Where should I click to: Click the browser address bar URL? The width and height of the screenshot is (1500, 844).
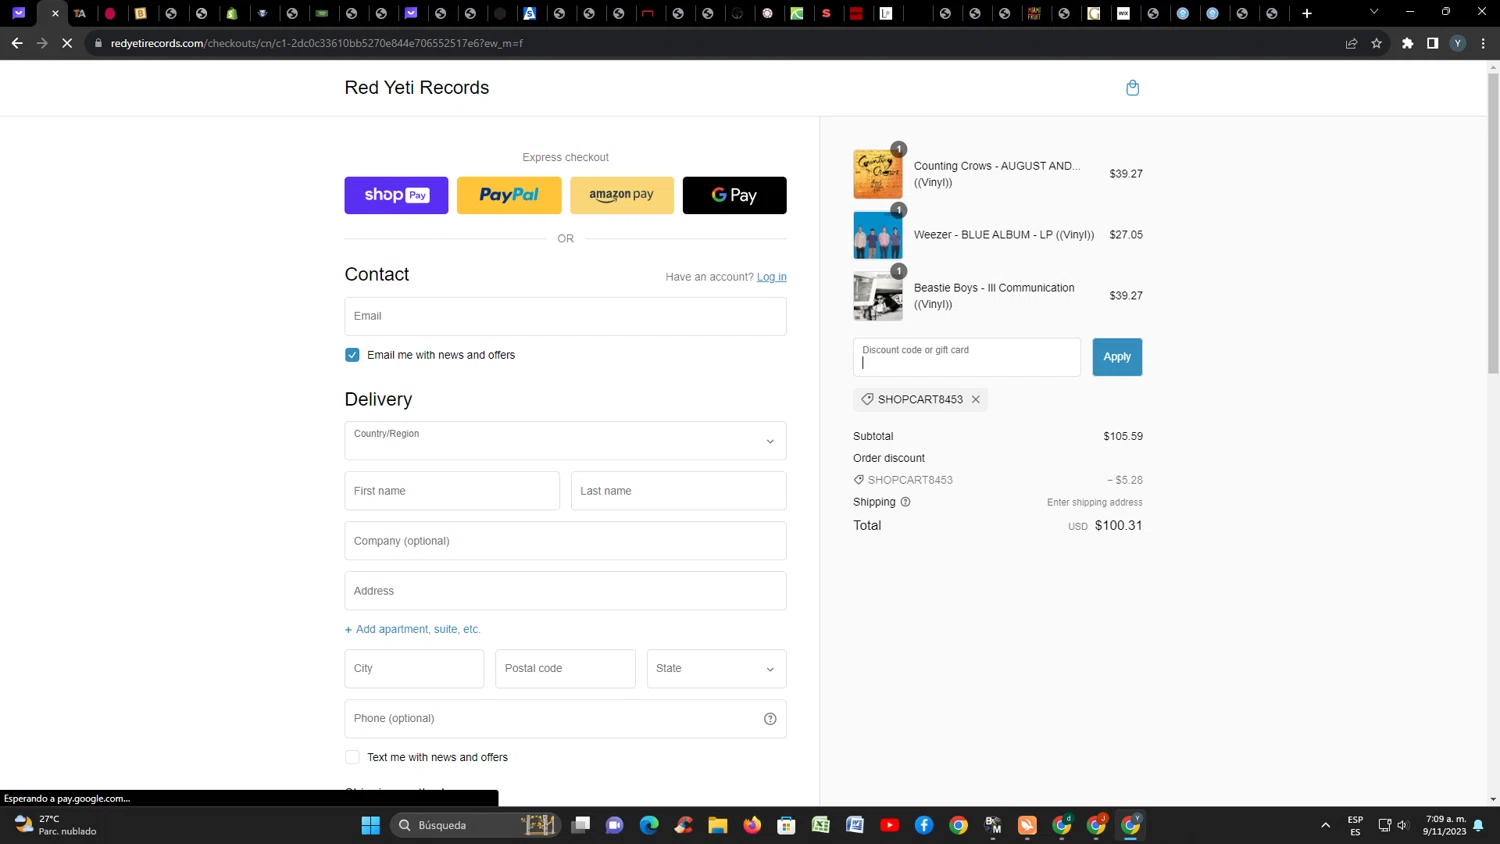pyautogui.click(x=317, y=43)
